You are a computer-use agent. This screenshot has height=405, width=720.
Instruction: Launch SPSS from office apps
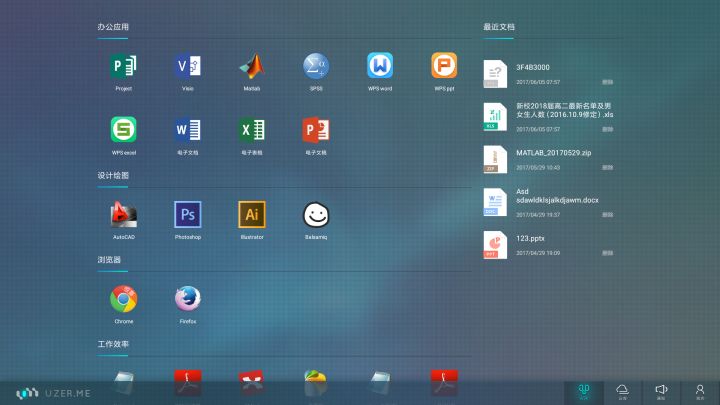316,66
